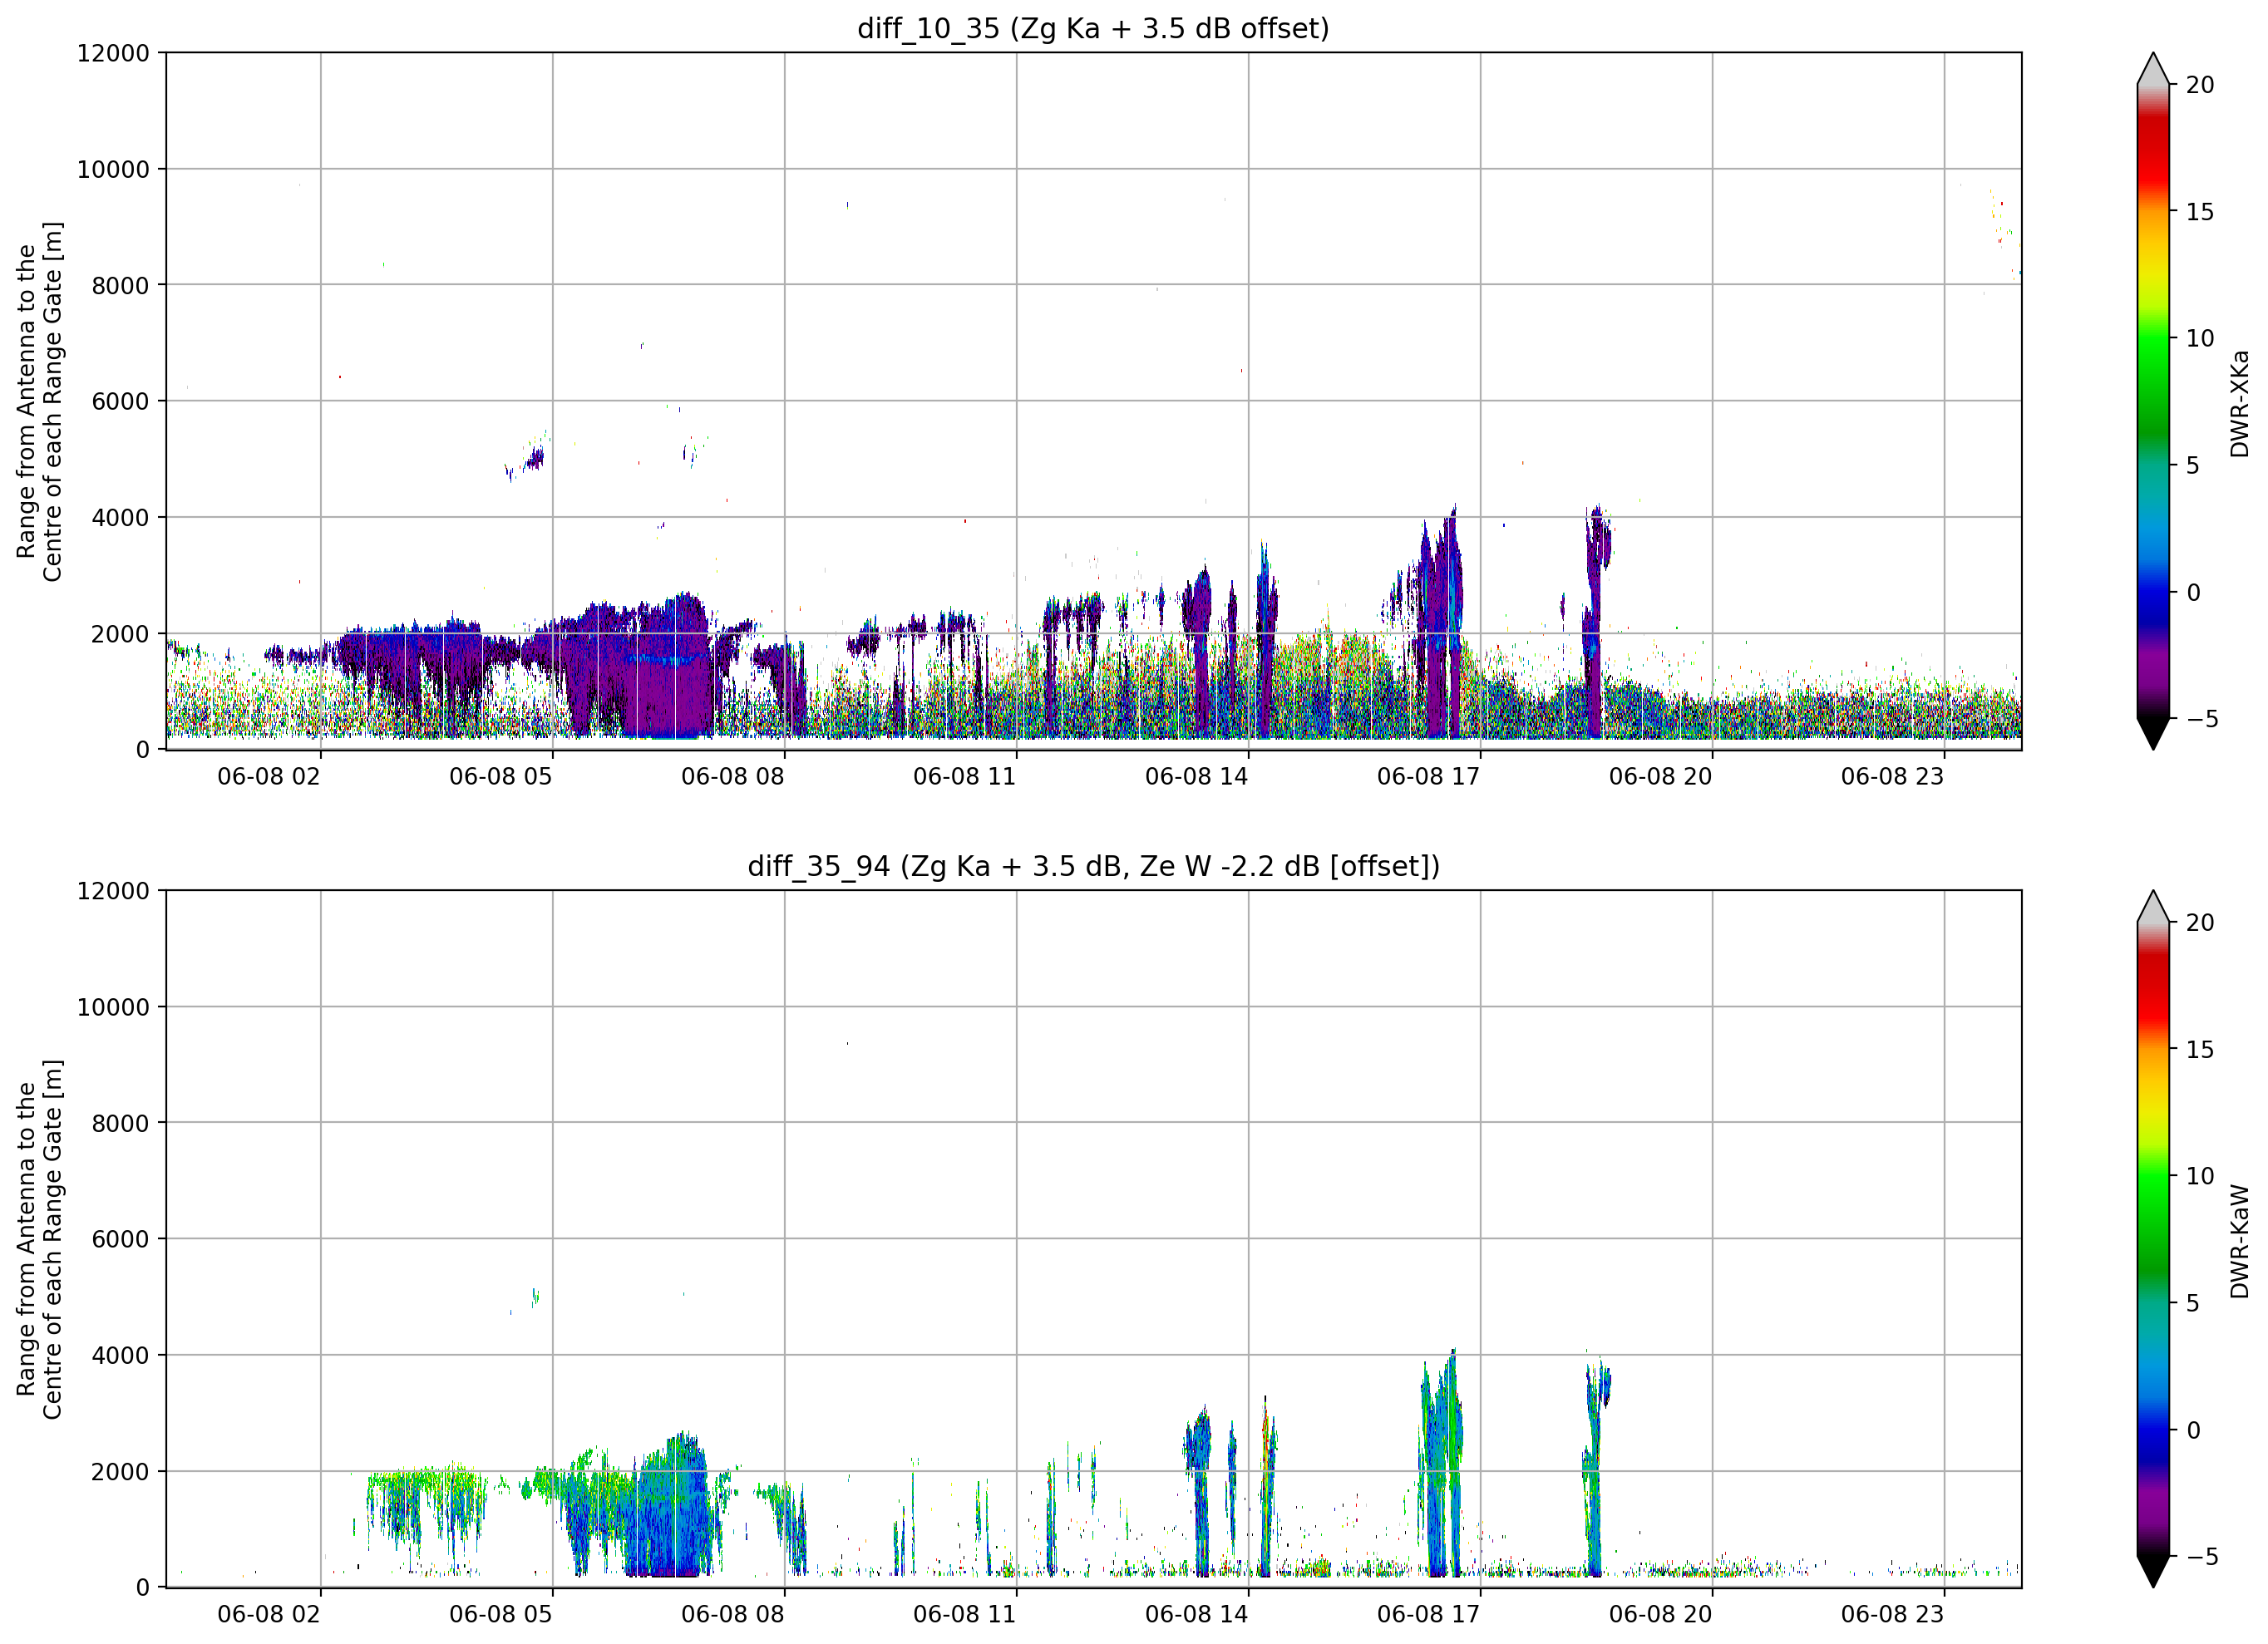Click the 15 tick on DWR-XKa colorbar

pos(2200,212)
